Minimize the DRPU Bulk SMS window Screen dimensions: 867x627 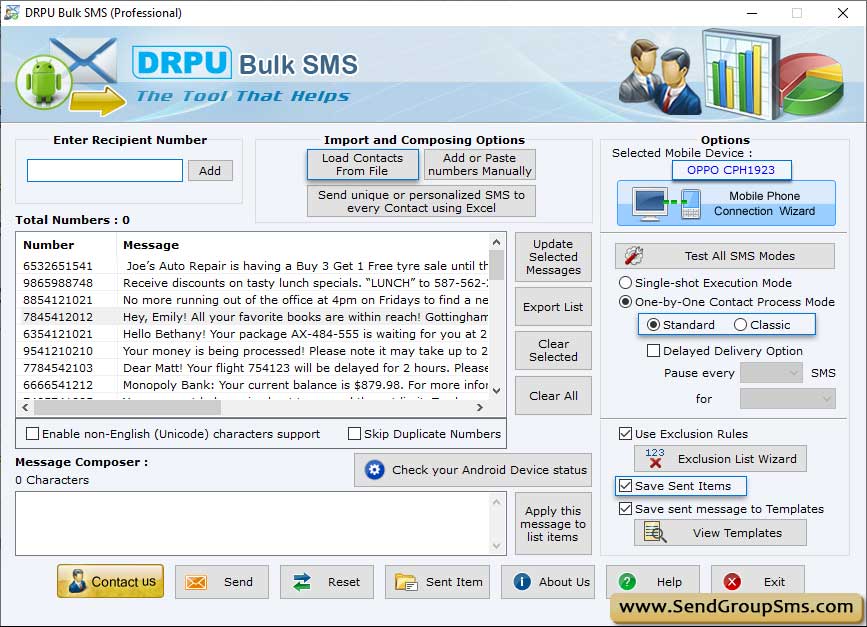752,13
